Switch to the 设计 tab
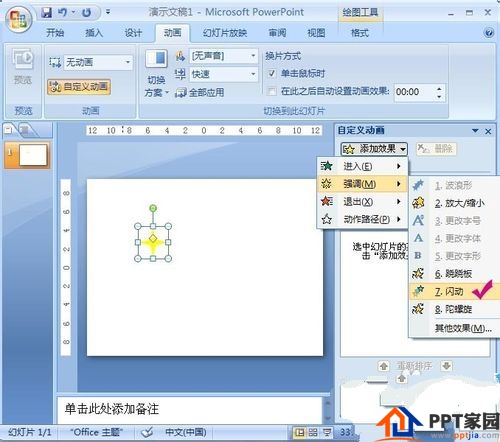Image resolution: width=500 pixels, height=442 pixels. pos(133,33)
